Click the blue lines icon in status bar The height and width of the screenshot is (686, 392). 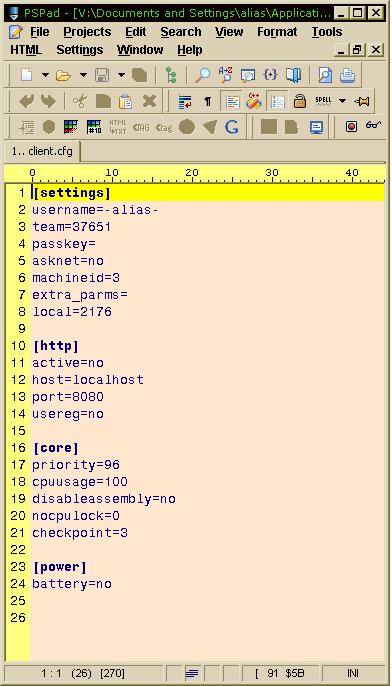pos(192,673)
